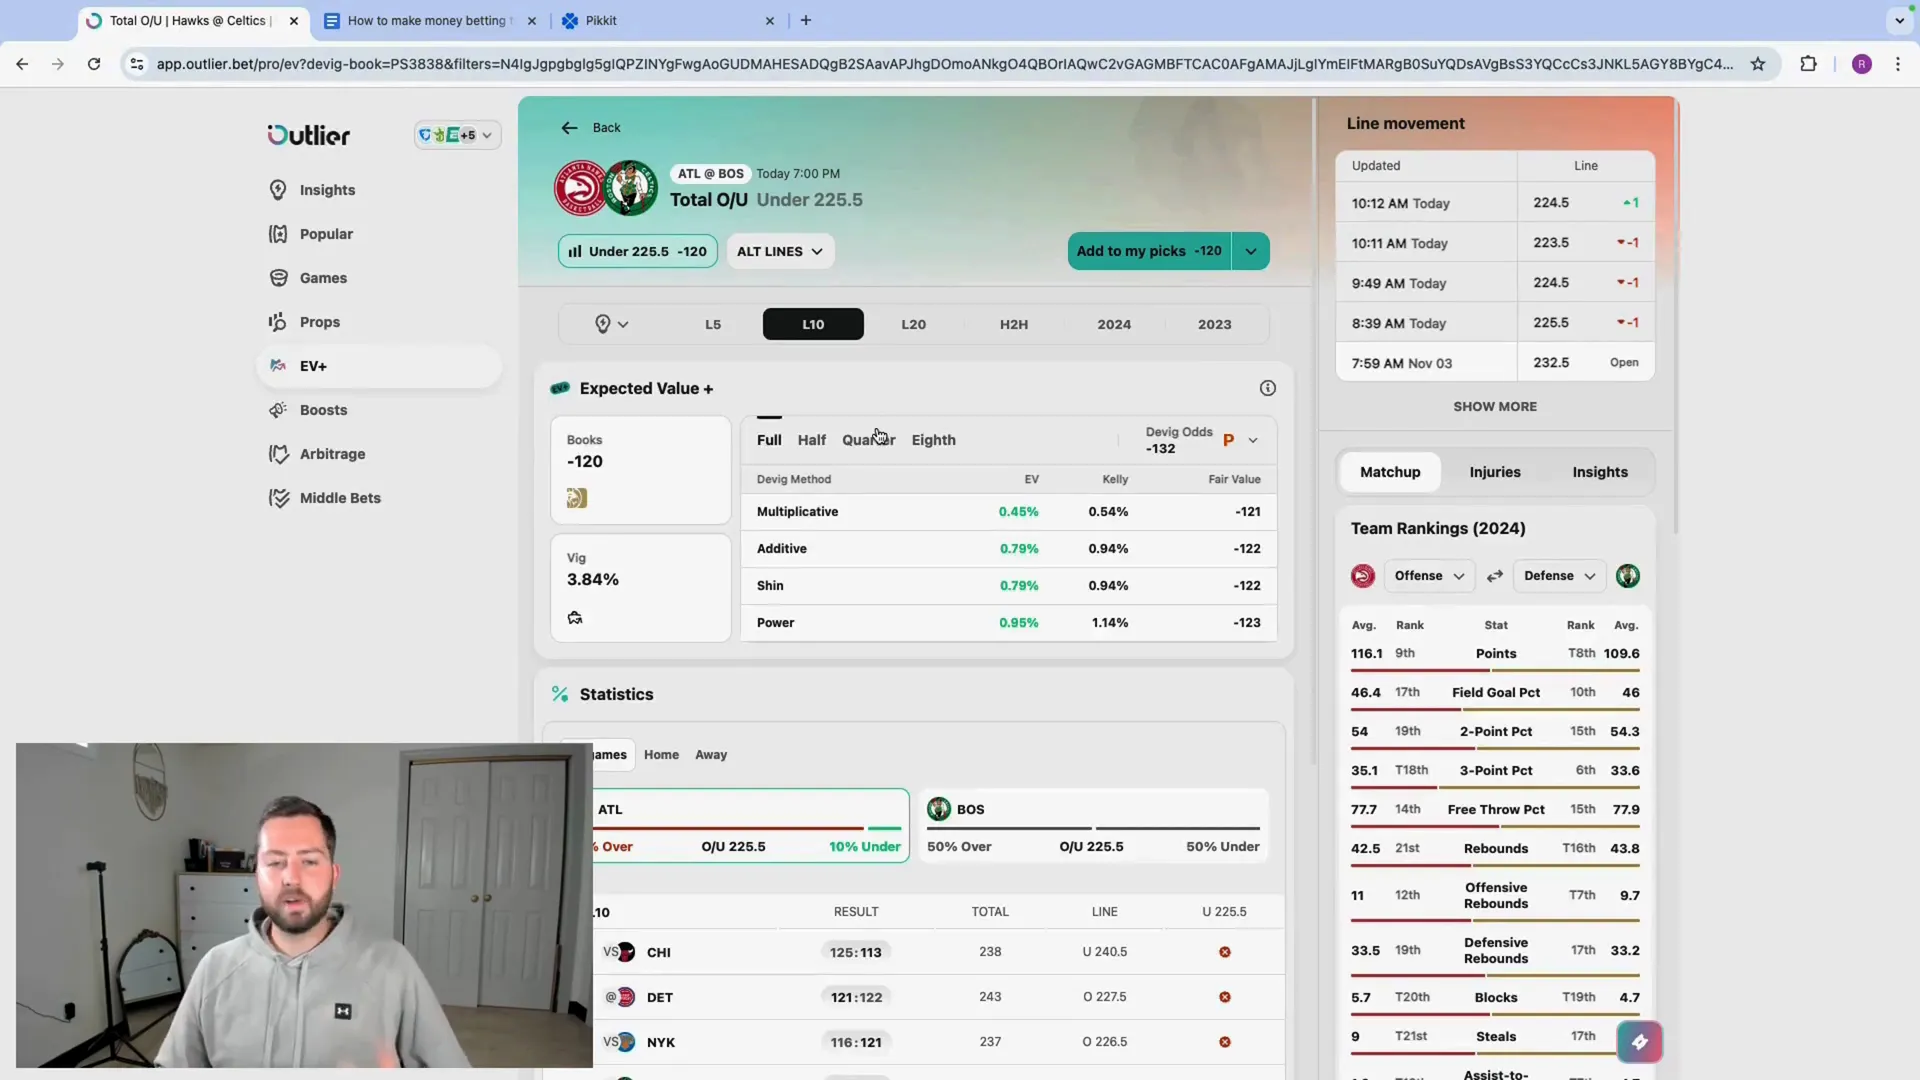Select the 2023 season range

coord(1215,324)
